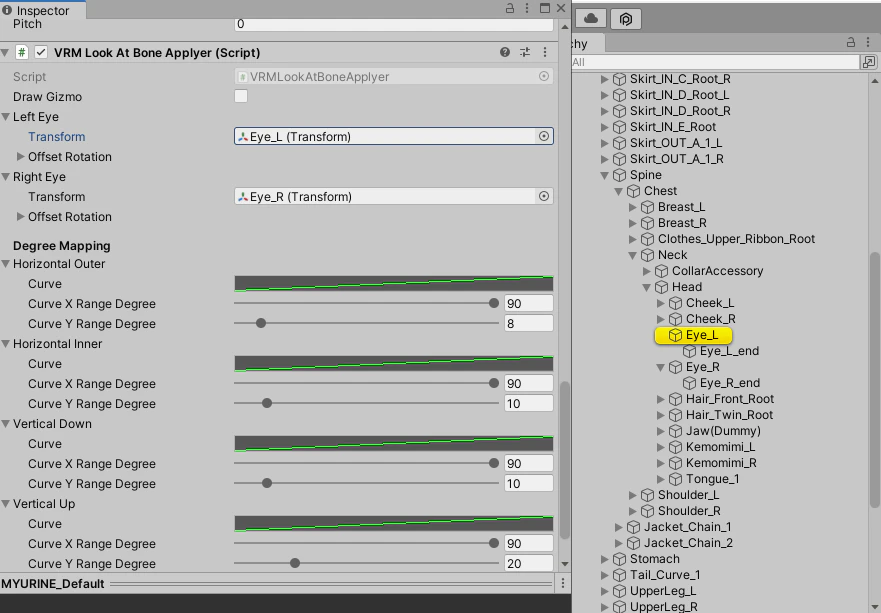Click the Hierarchy search mode icon
Viewport: 881px width, 613px height.
869,62
